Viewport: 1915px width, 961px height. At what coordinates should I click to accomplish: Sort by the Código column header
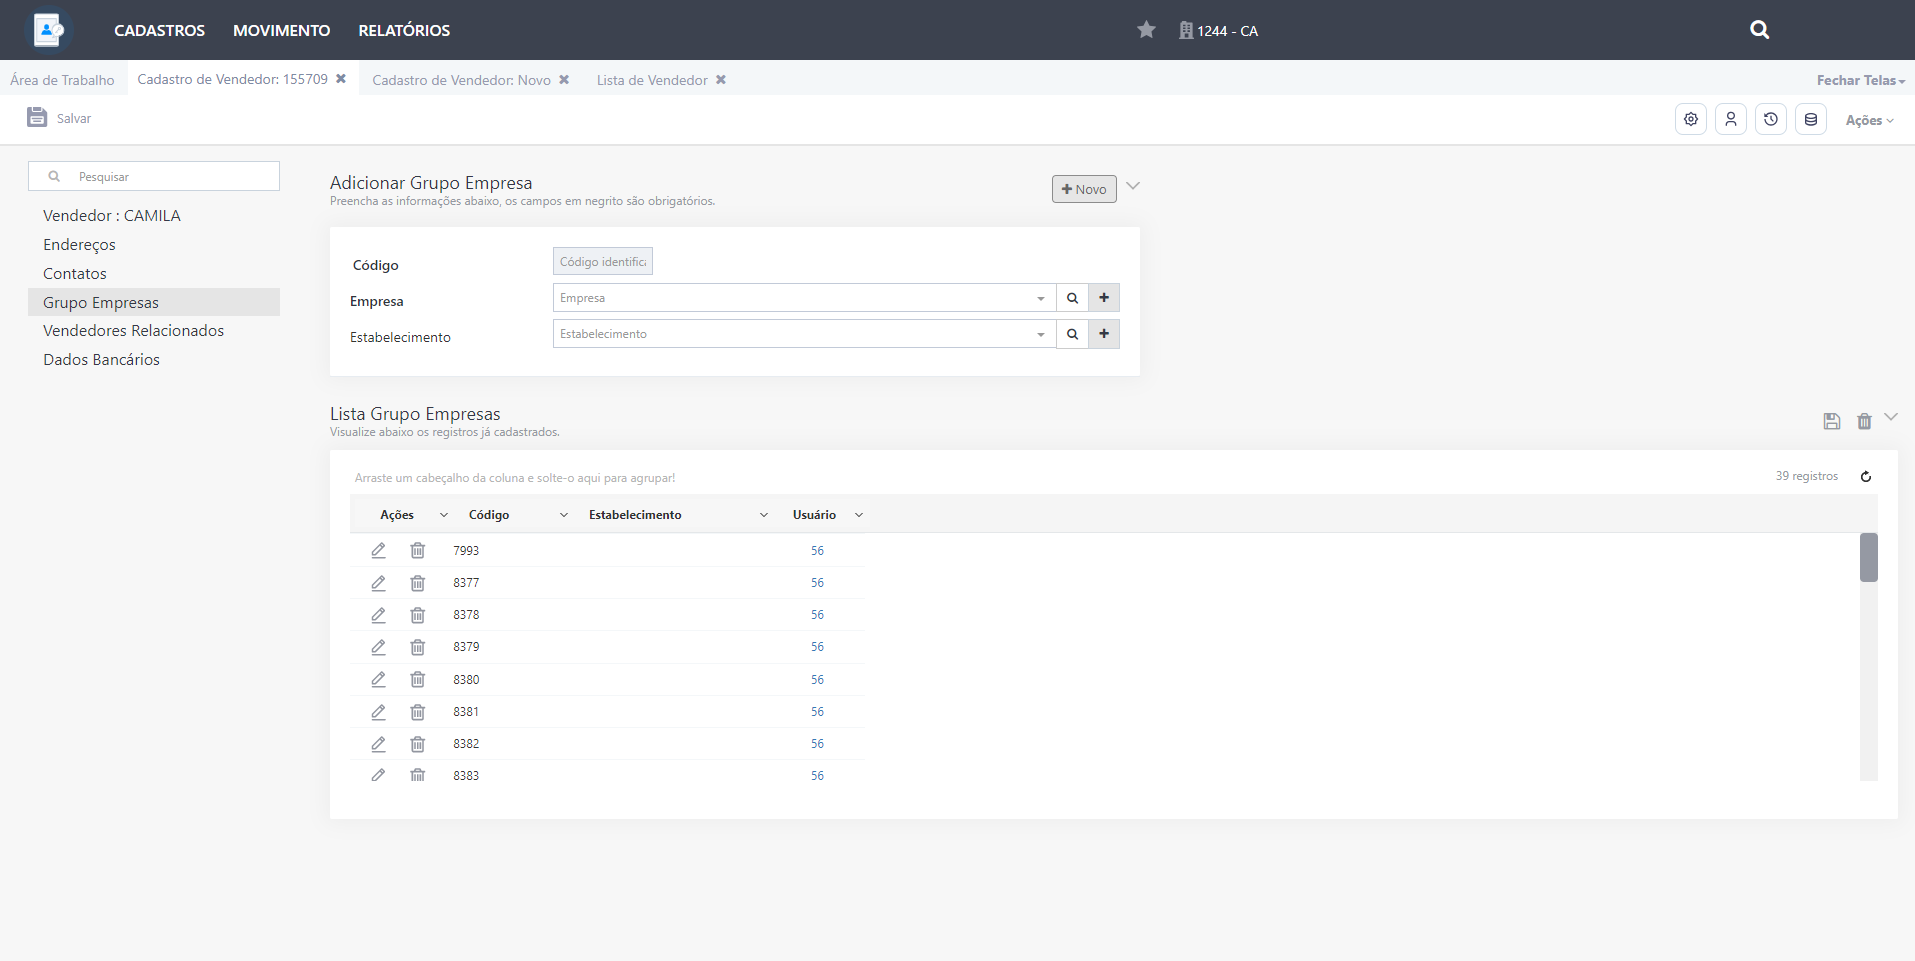489,515
